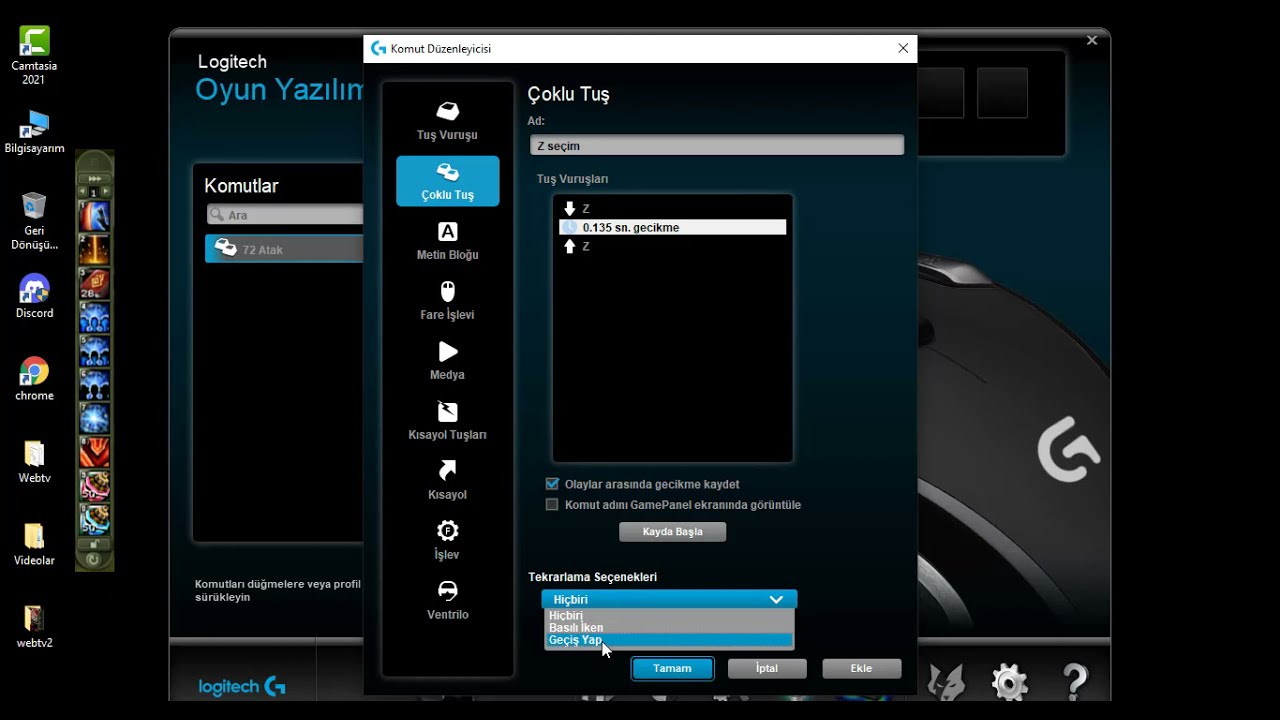1280x720 pixels.
Task: Open the Metin Bloğu text block option
Action: pyautogui.click(x=447, y=241)
